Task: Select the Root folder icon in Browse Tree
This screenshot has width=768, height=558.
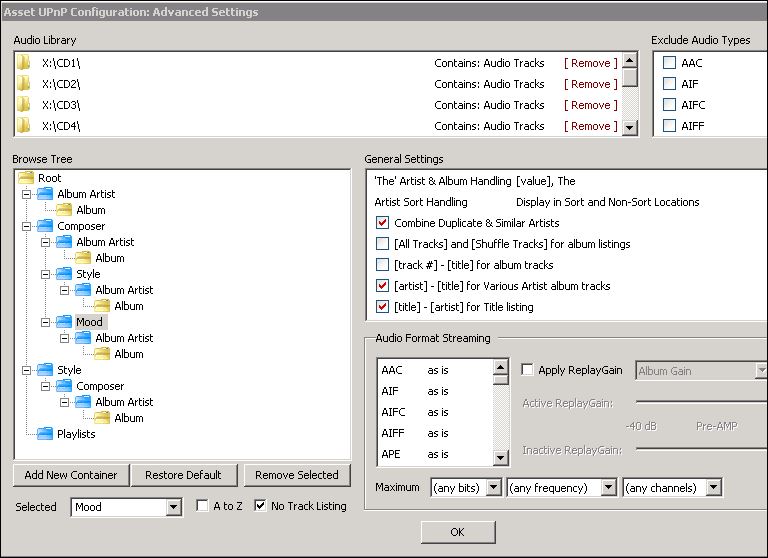Action: click(27, 178)
